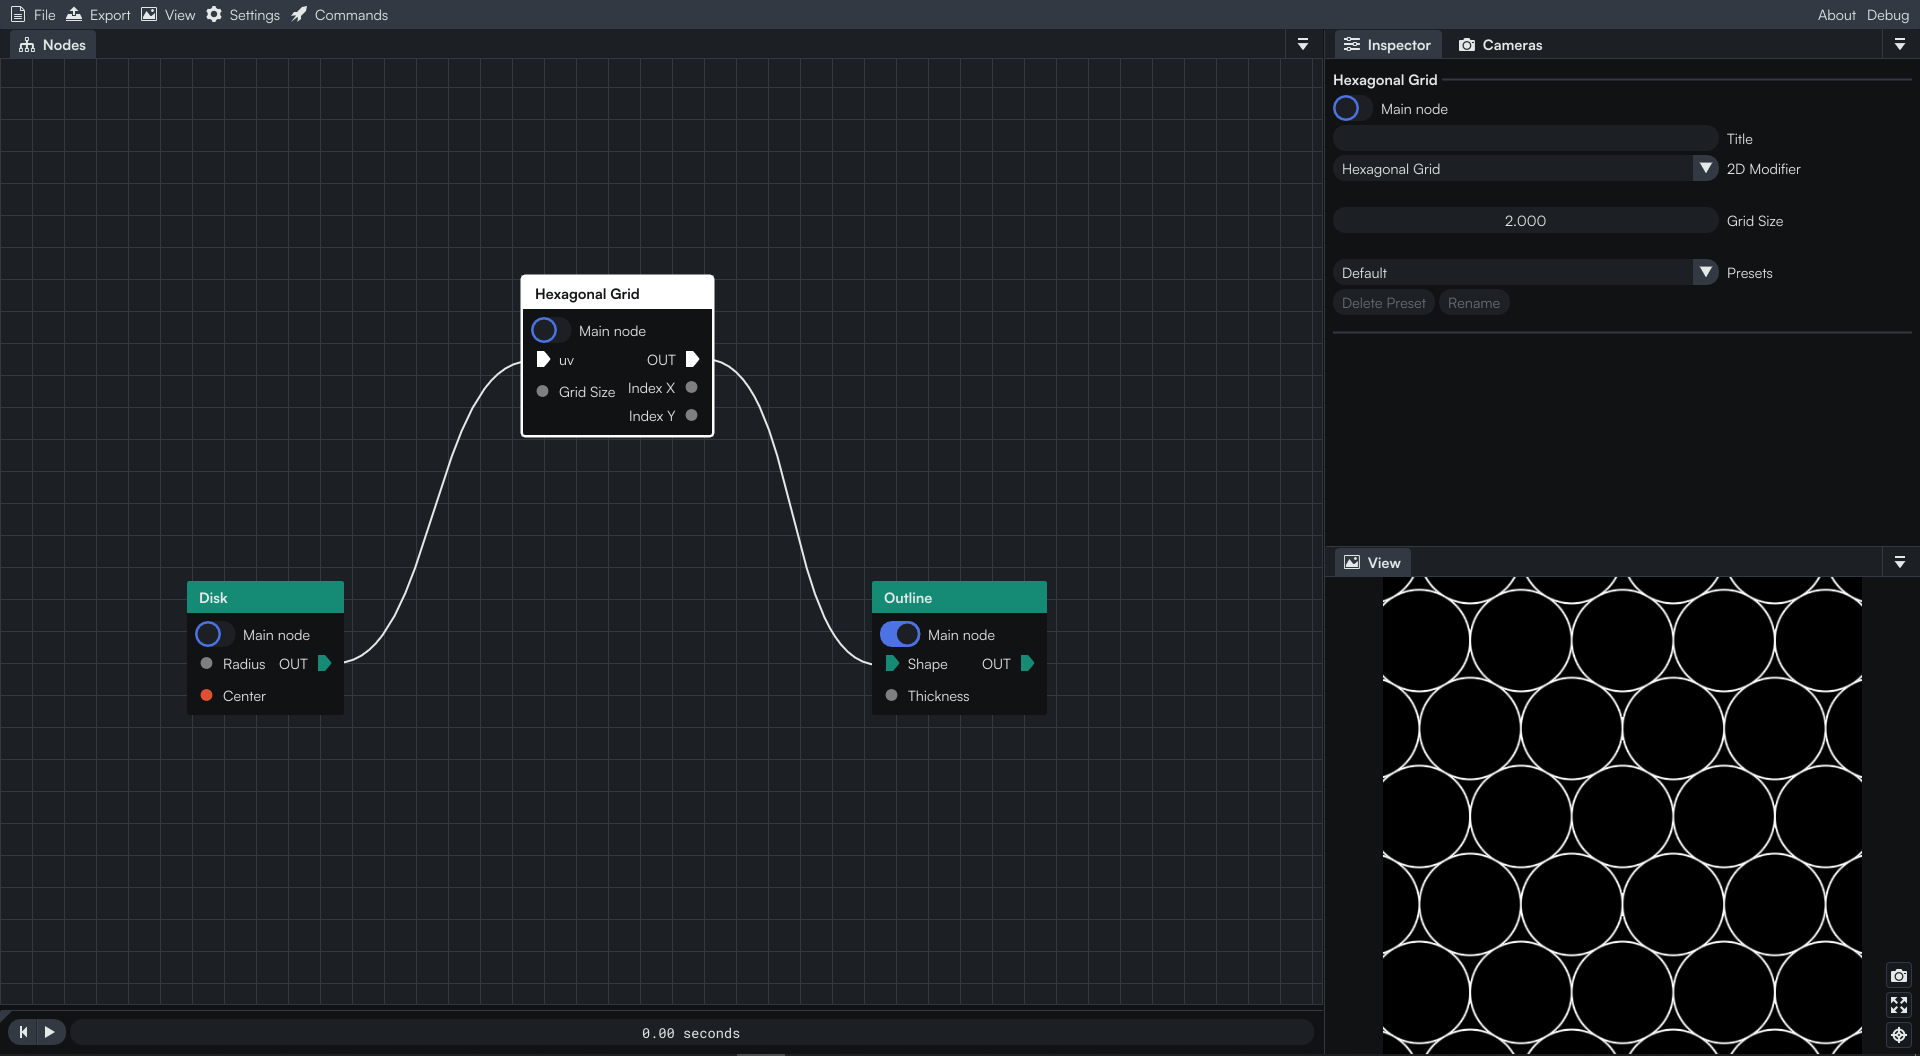Toggle fullscreen for the view

[x=1899, y=1005]
